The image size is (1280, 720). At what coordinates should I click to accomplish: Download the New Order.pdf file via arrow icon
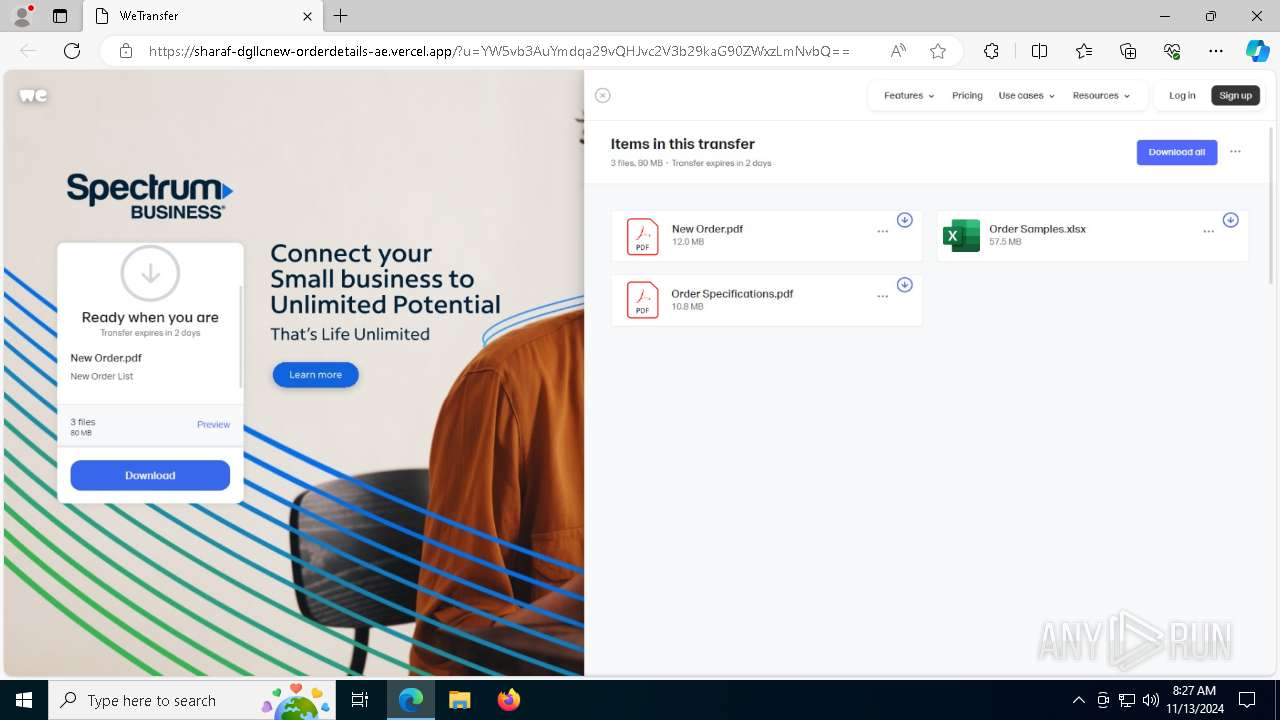click(904, 220)
